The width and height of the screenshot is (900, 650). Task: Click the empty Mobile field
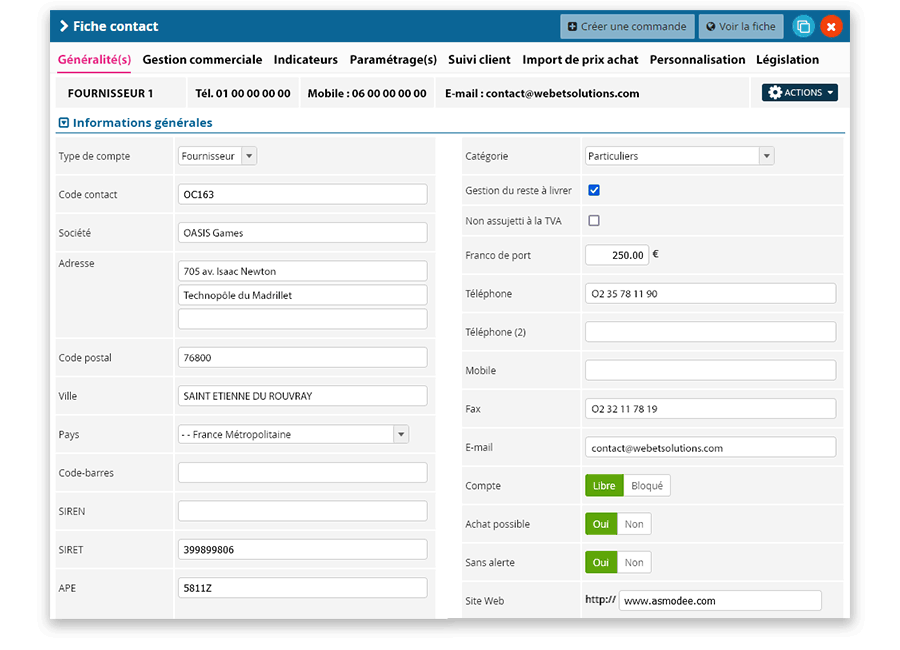[711, 370]
